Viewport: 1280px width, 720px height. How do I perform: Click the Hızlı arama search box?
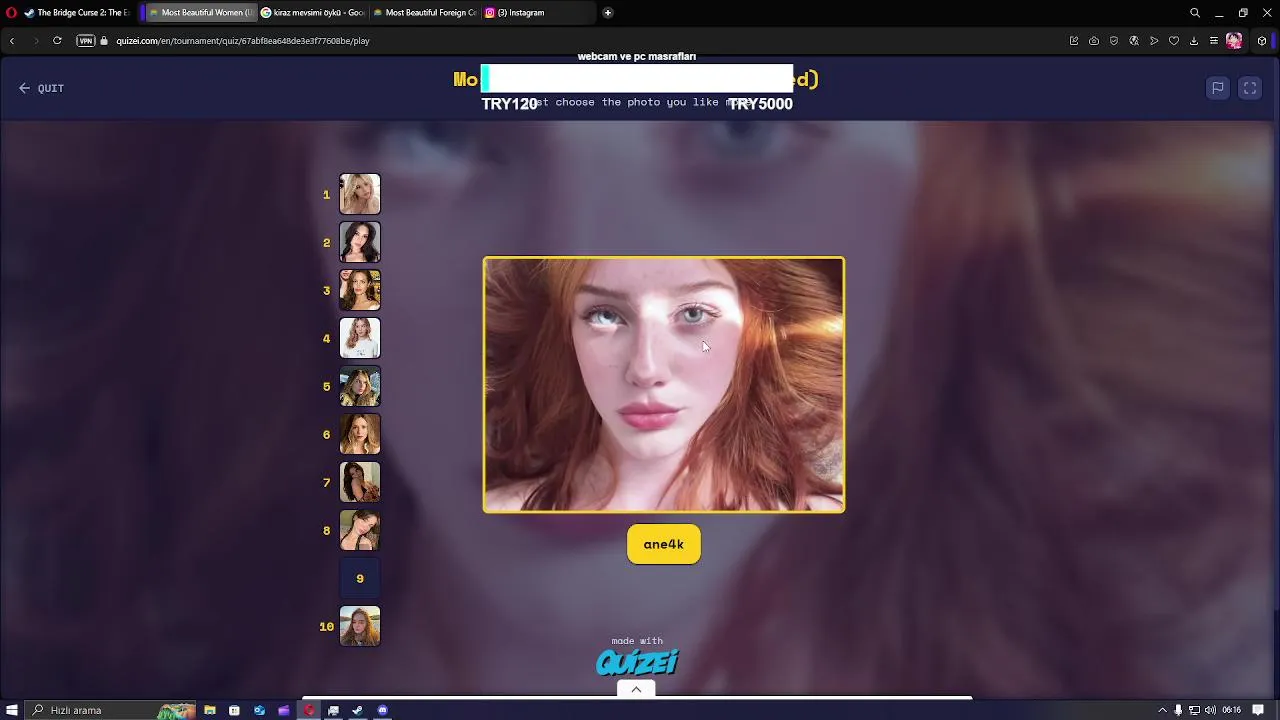[x=110, y=710]
